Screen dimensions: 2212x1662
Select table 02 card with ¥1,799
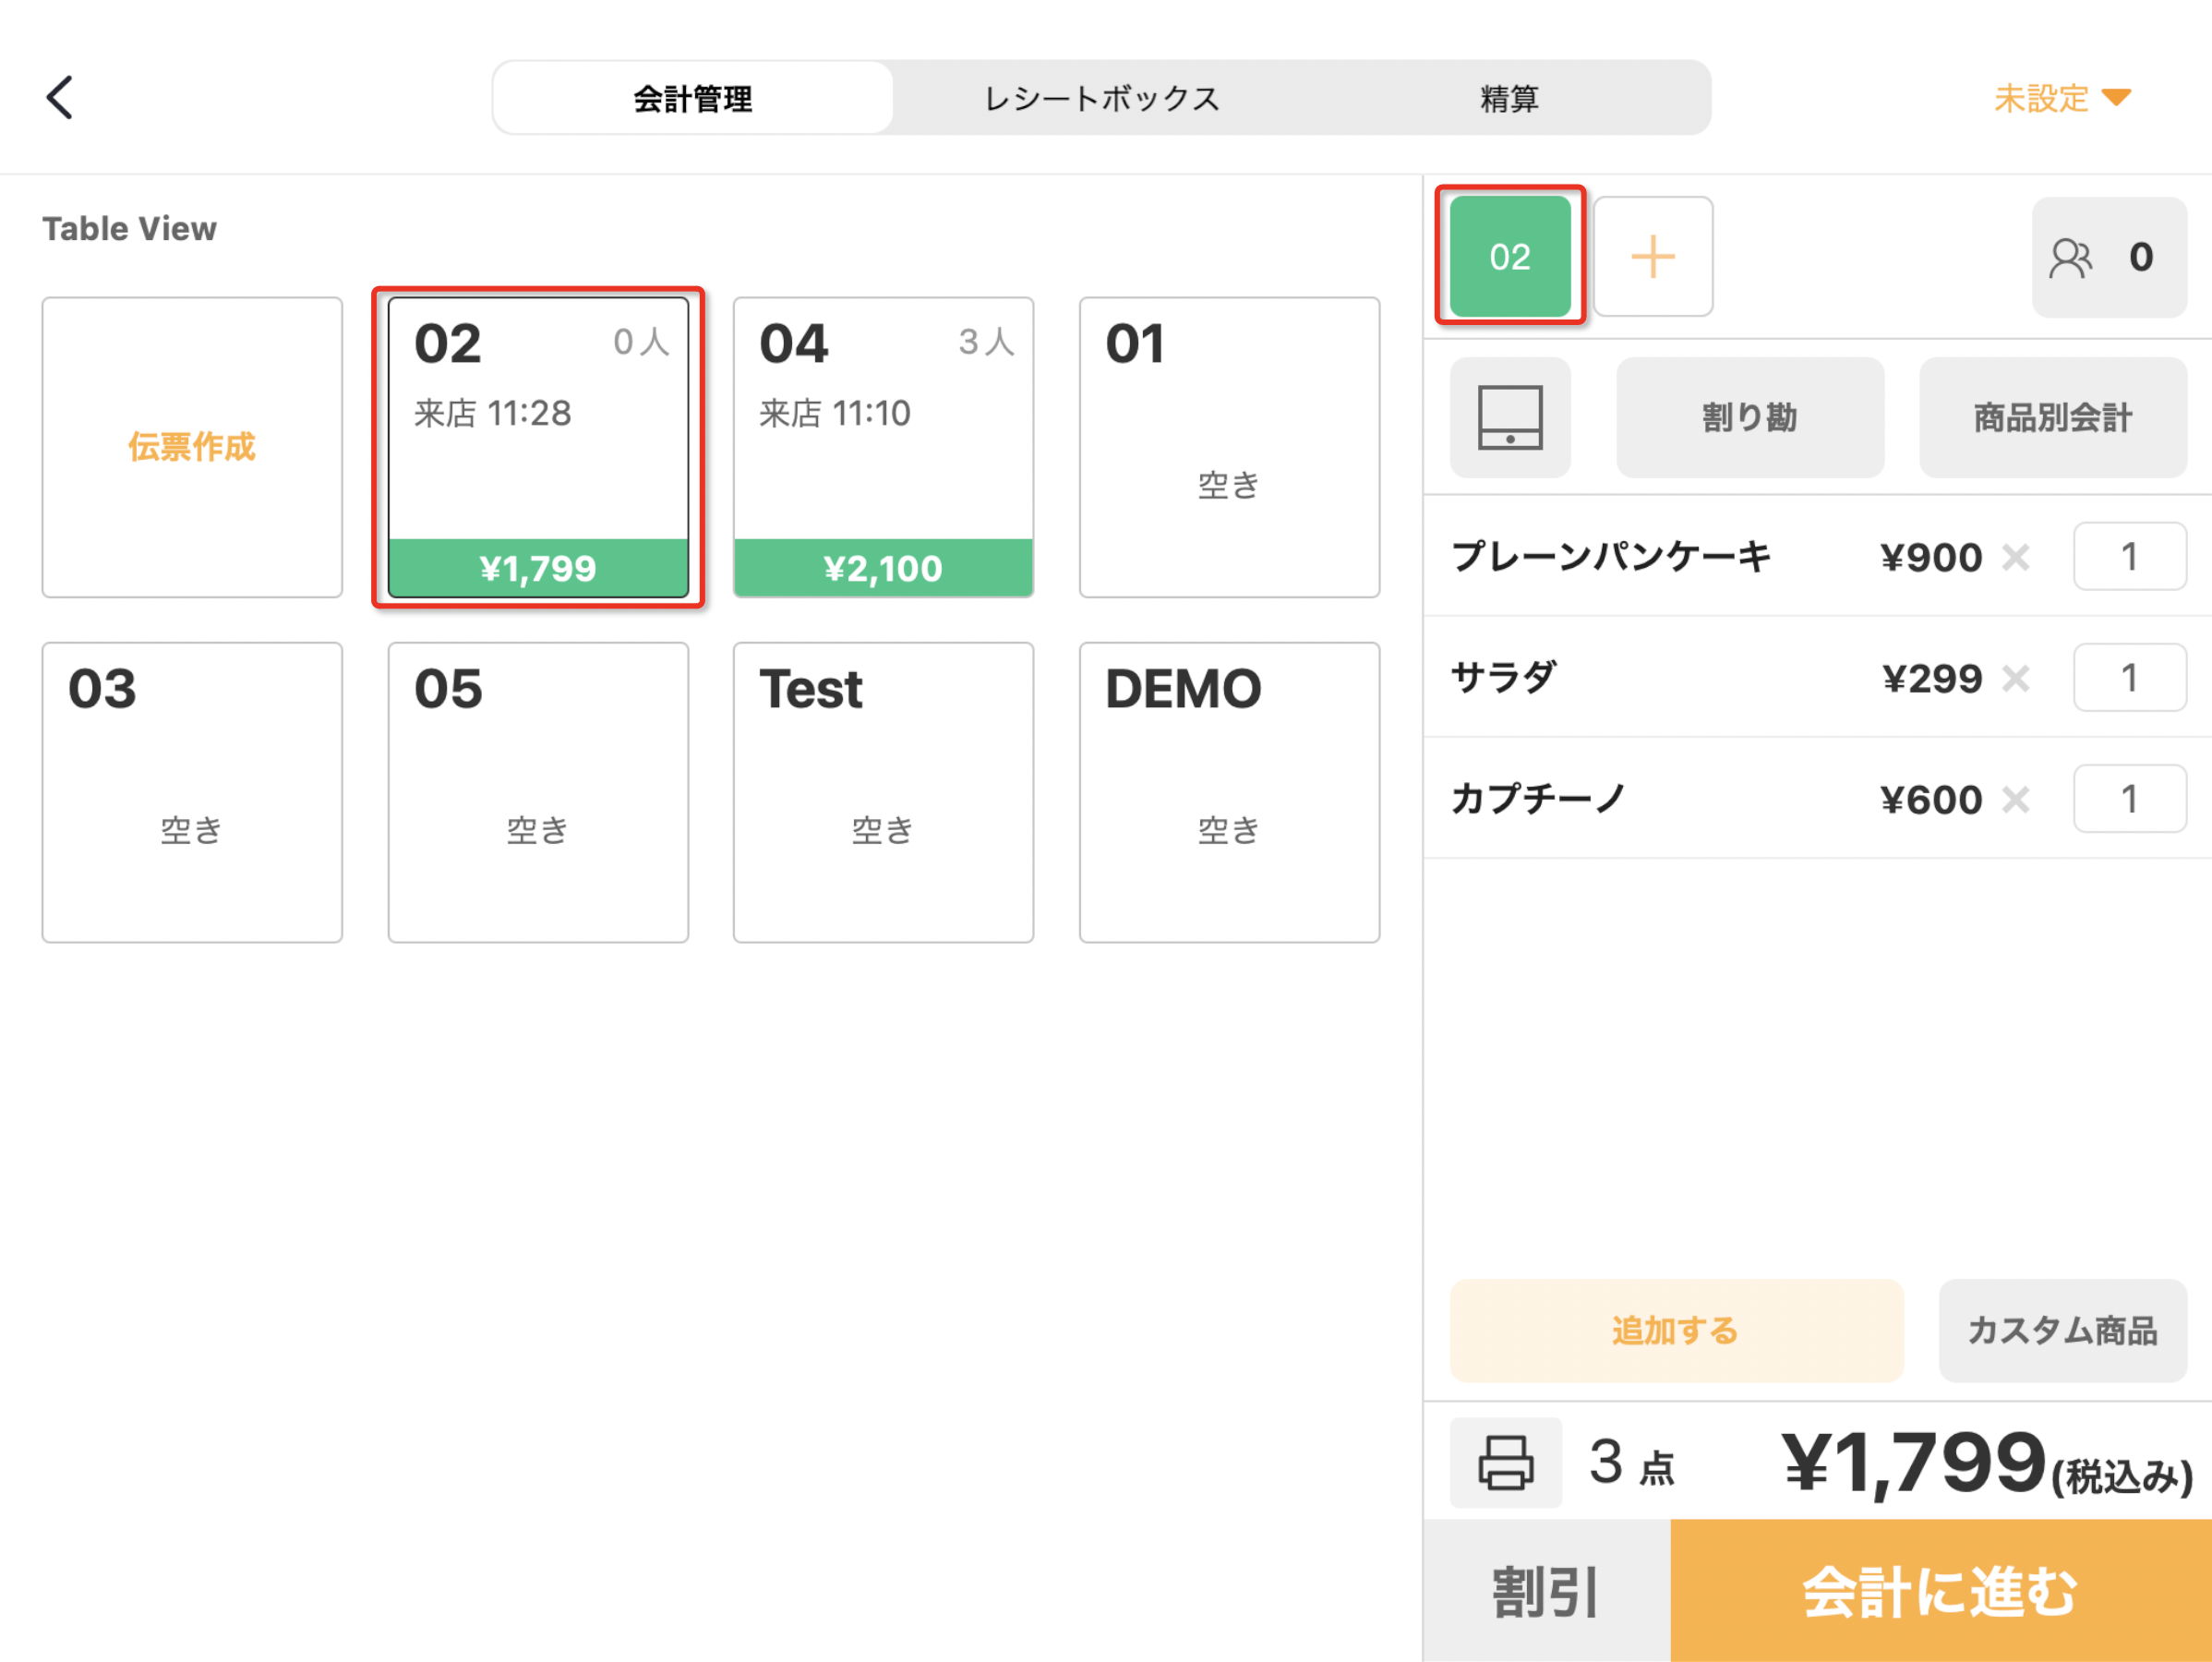538,447
